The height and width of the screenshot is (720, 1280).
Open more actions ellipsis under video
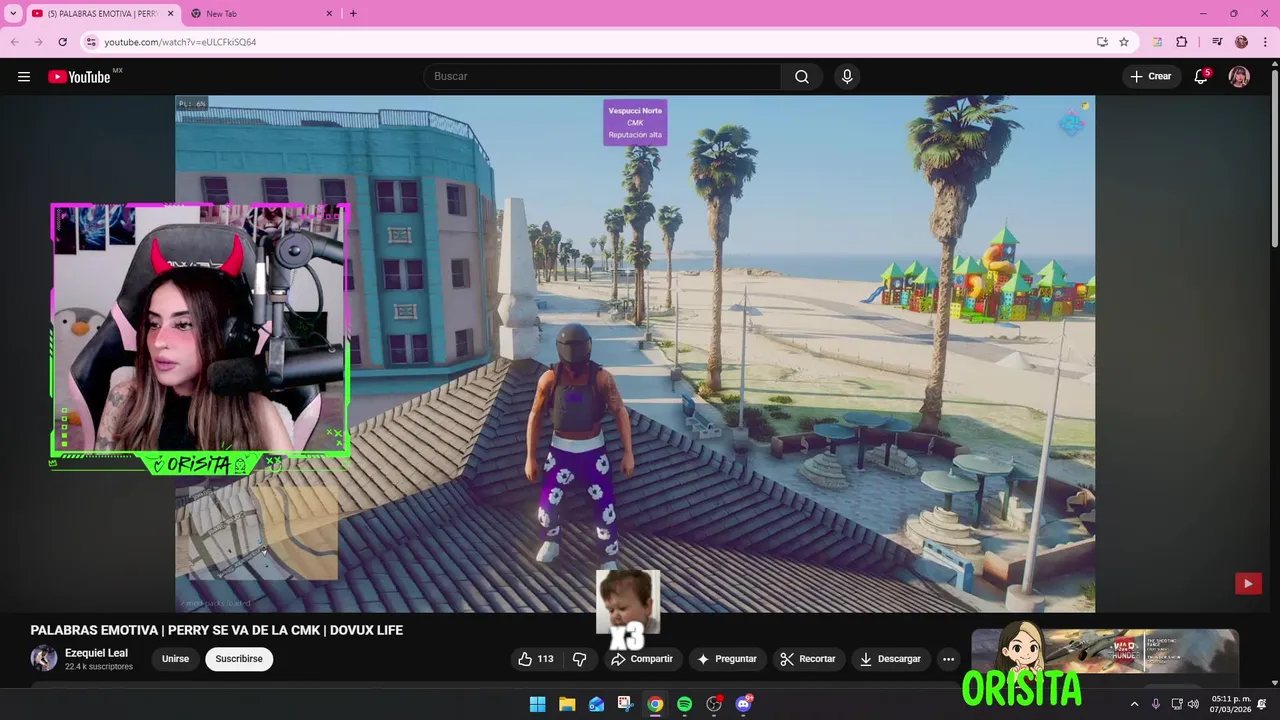pyautogui.click(x=948, y=659)
